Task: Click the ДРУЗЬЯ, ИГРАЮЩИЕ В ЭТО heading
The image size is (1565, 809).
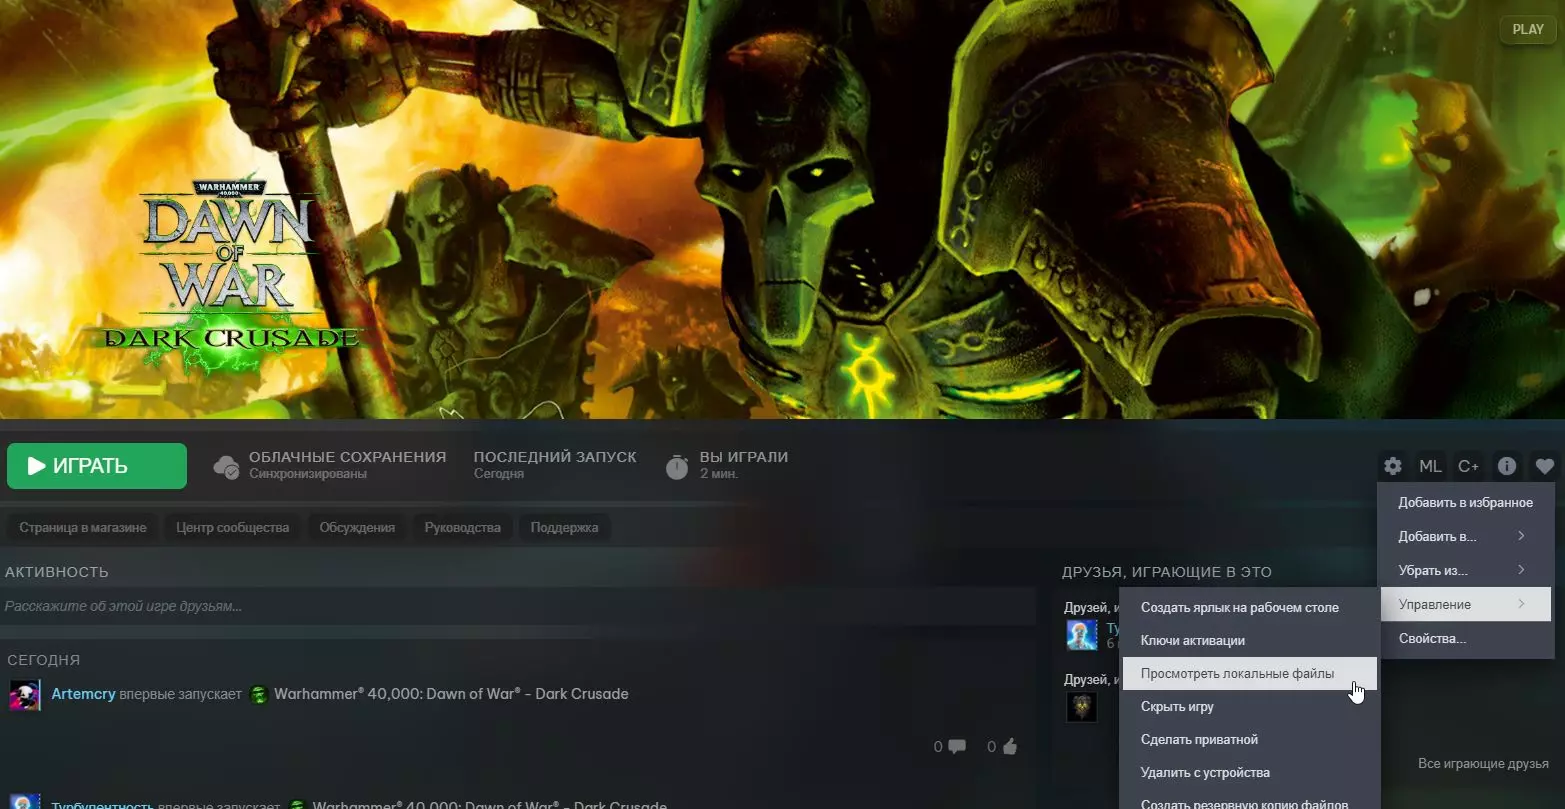Action: pos(1167,572)
